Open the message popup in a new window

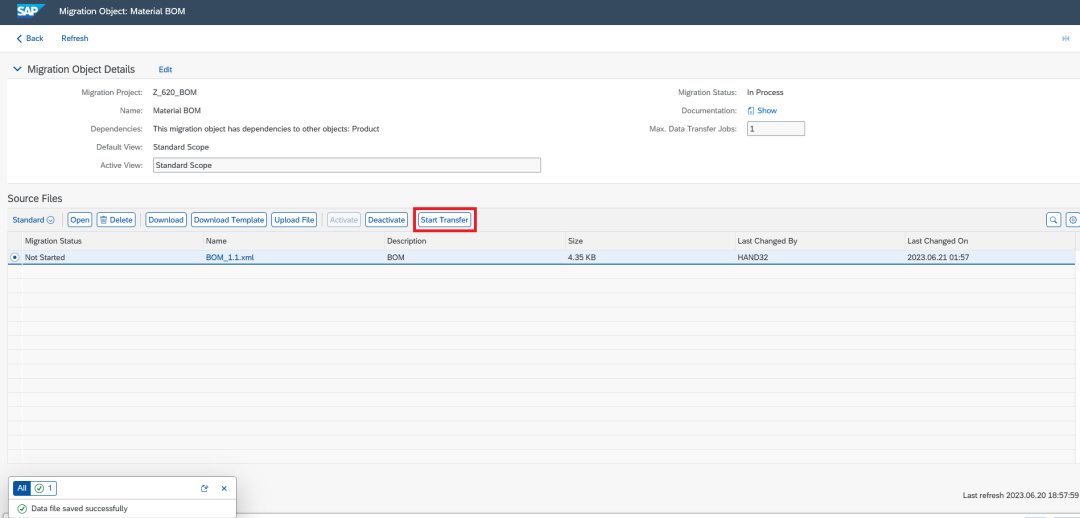pos(205,488)
